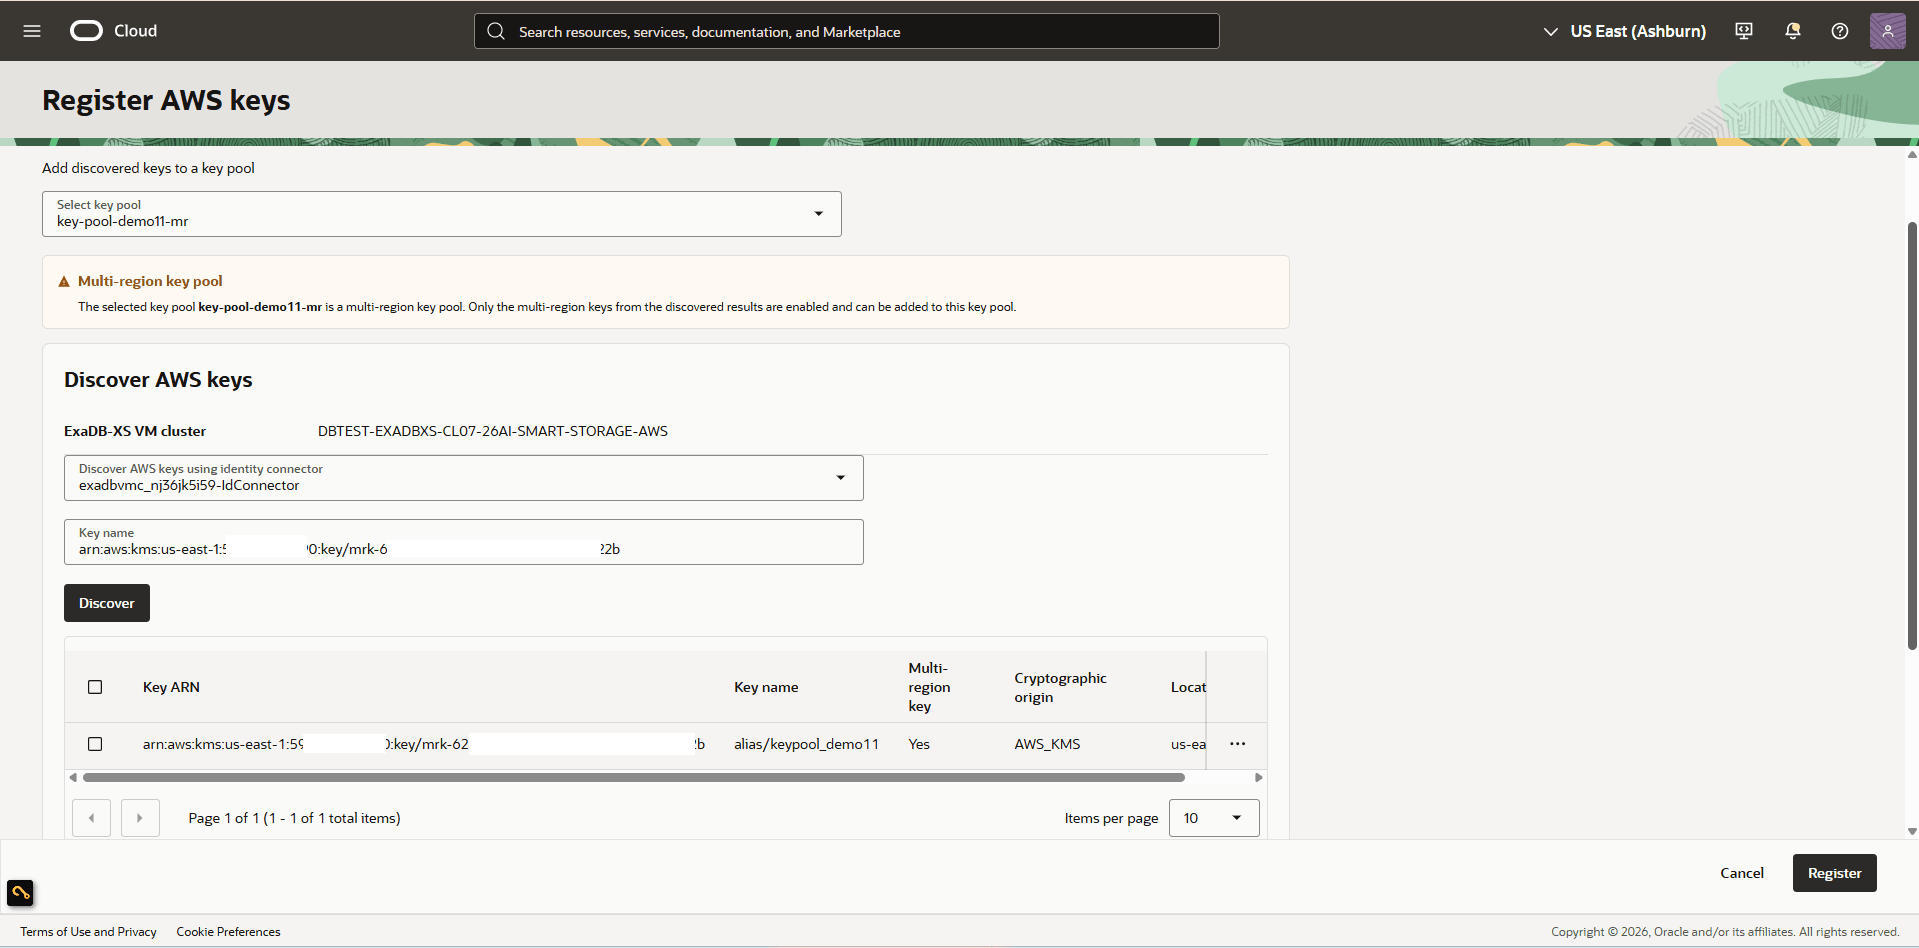Click the Register button
This screenshot has height=948, width=1919.
tap(1835, 873)
